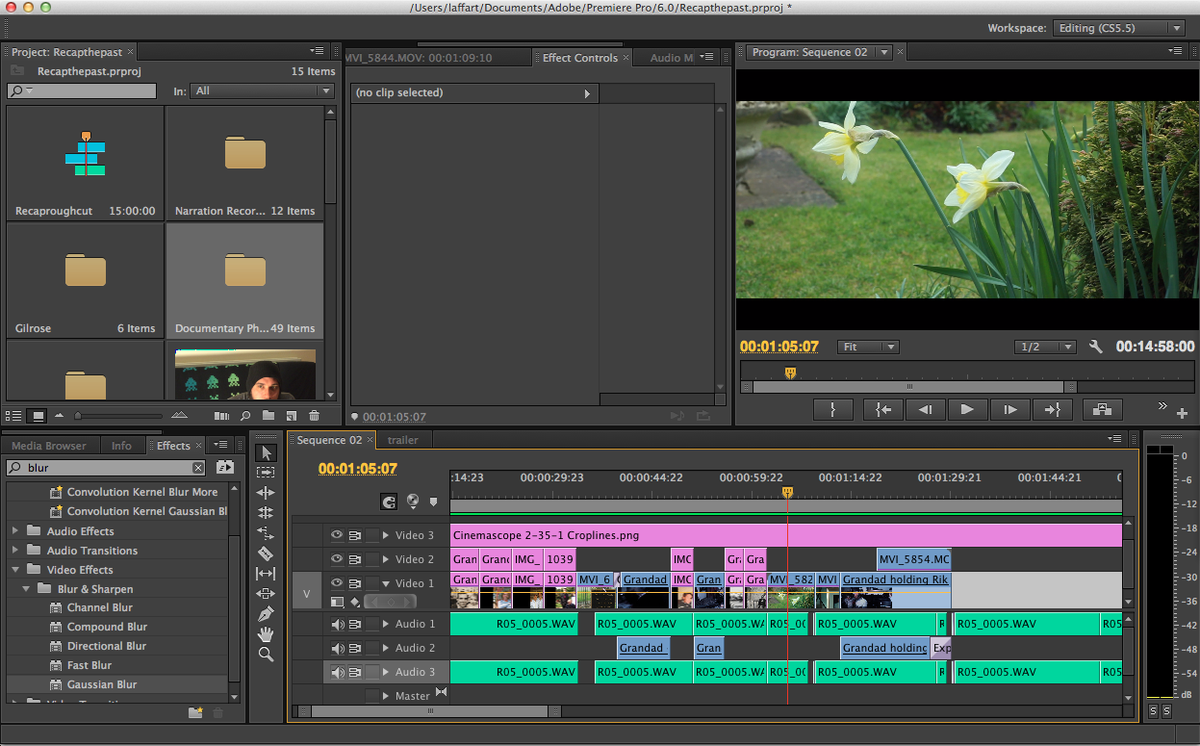Open the Fit zoom level dropdown
Viewport: 1200px width, 746px height.
(868, 347)
